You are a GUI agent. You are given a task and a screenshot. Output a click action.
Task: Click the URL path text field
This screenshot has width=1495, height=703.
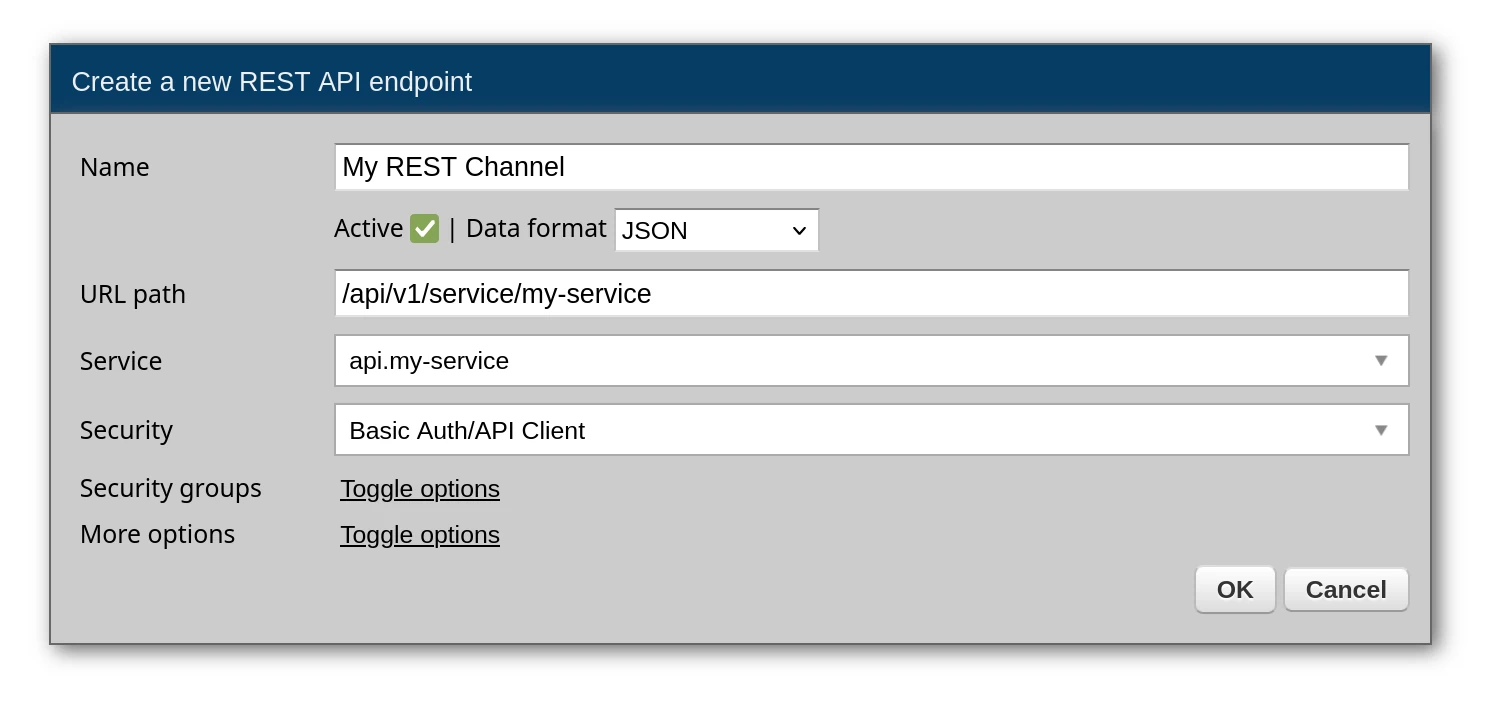click(x=870, y=294)
